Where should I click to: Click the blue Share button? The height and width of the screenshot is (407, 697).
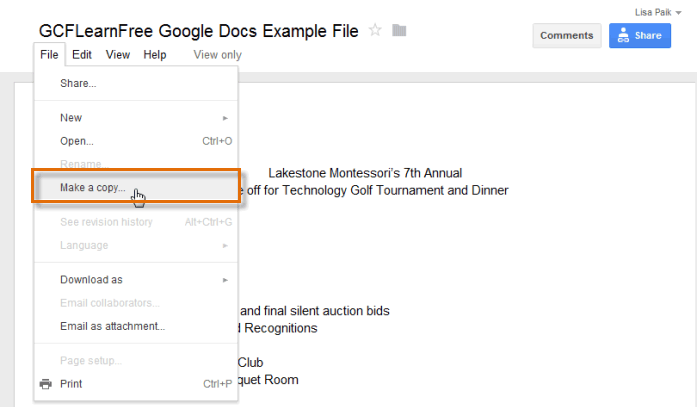(x=640, y=36)
